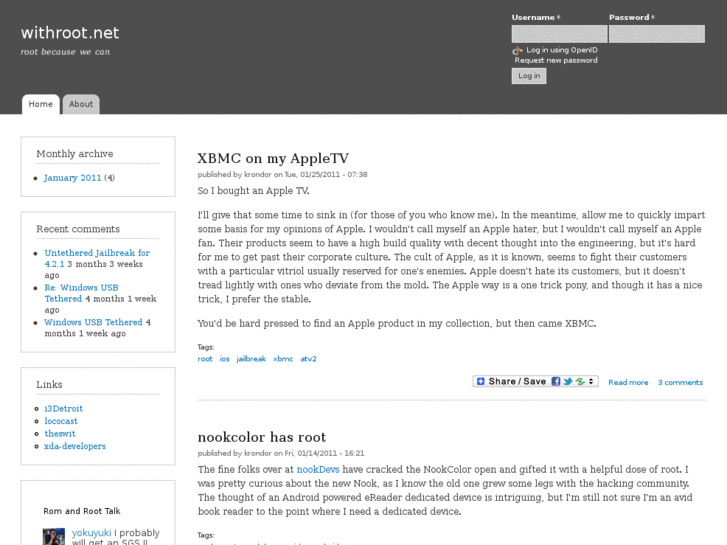Switch to the Home tab
The width and height of the screenshot is (727, 545).
click(41, 104)
